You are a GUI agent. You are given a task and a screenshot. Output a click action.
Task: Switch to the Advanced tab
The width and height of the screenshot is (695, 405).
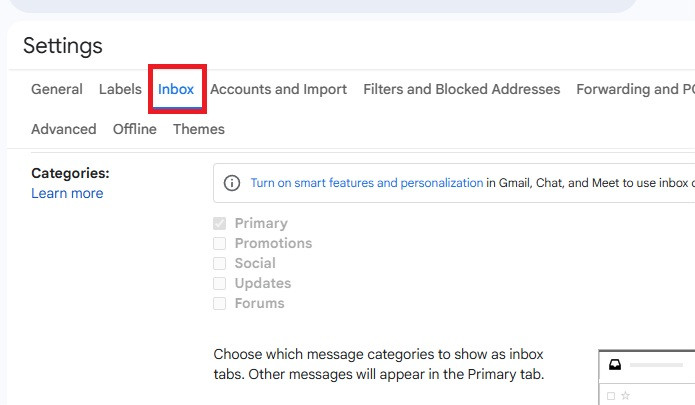click(64, 129)
